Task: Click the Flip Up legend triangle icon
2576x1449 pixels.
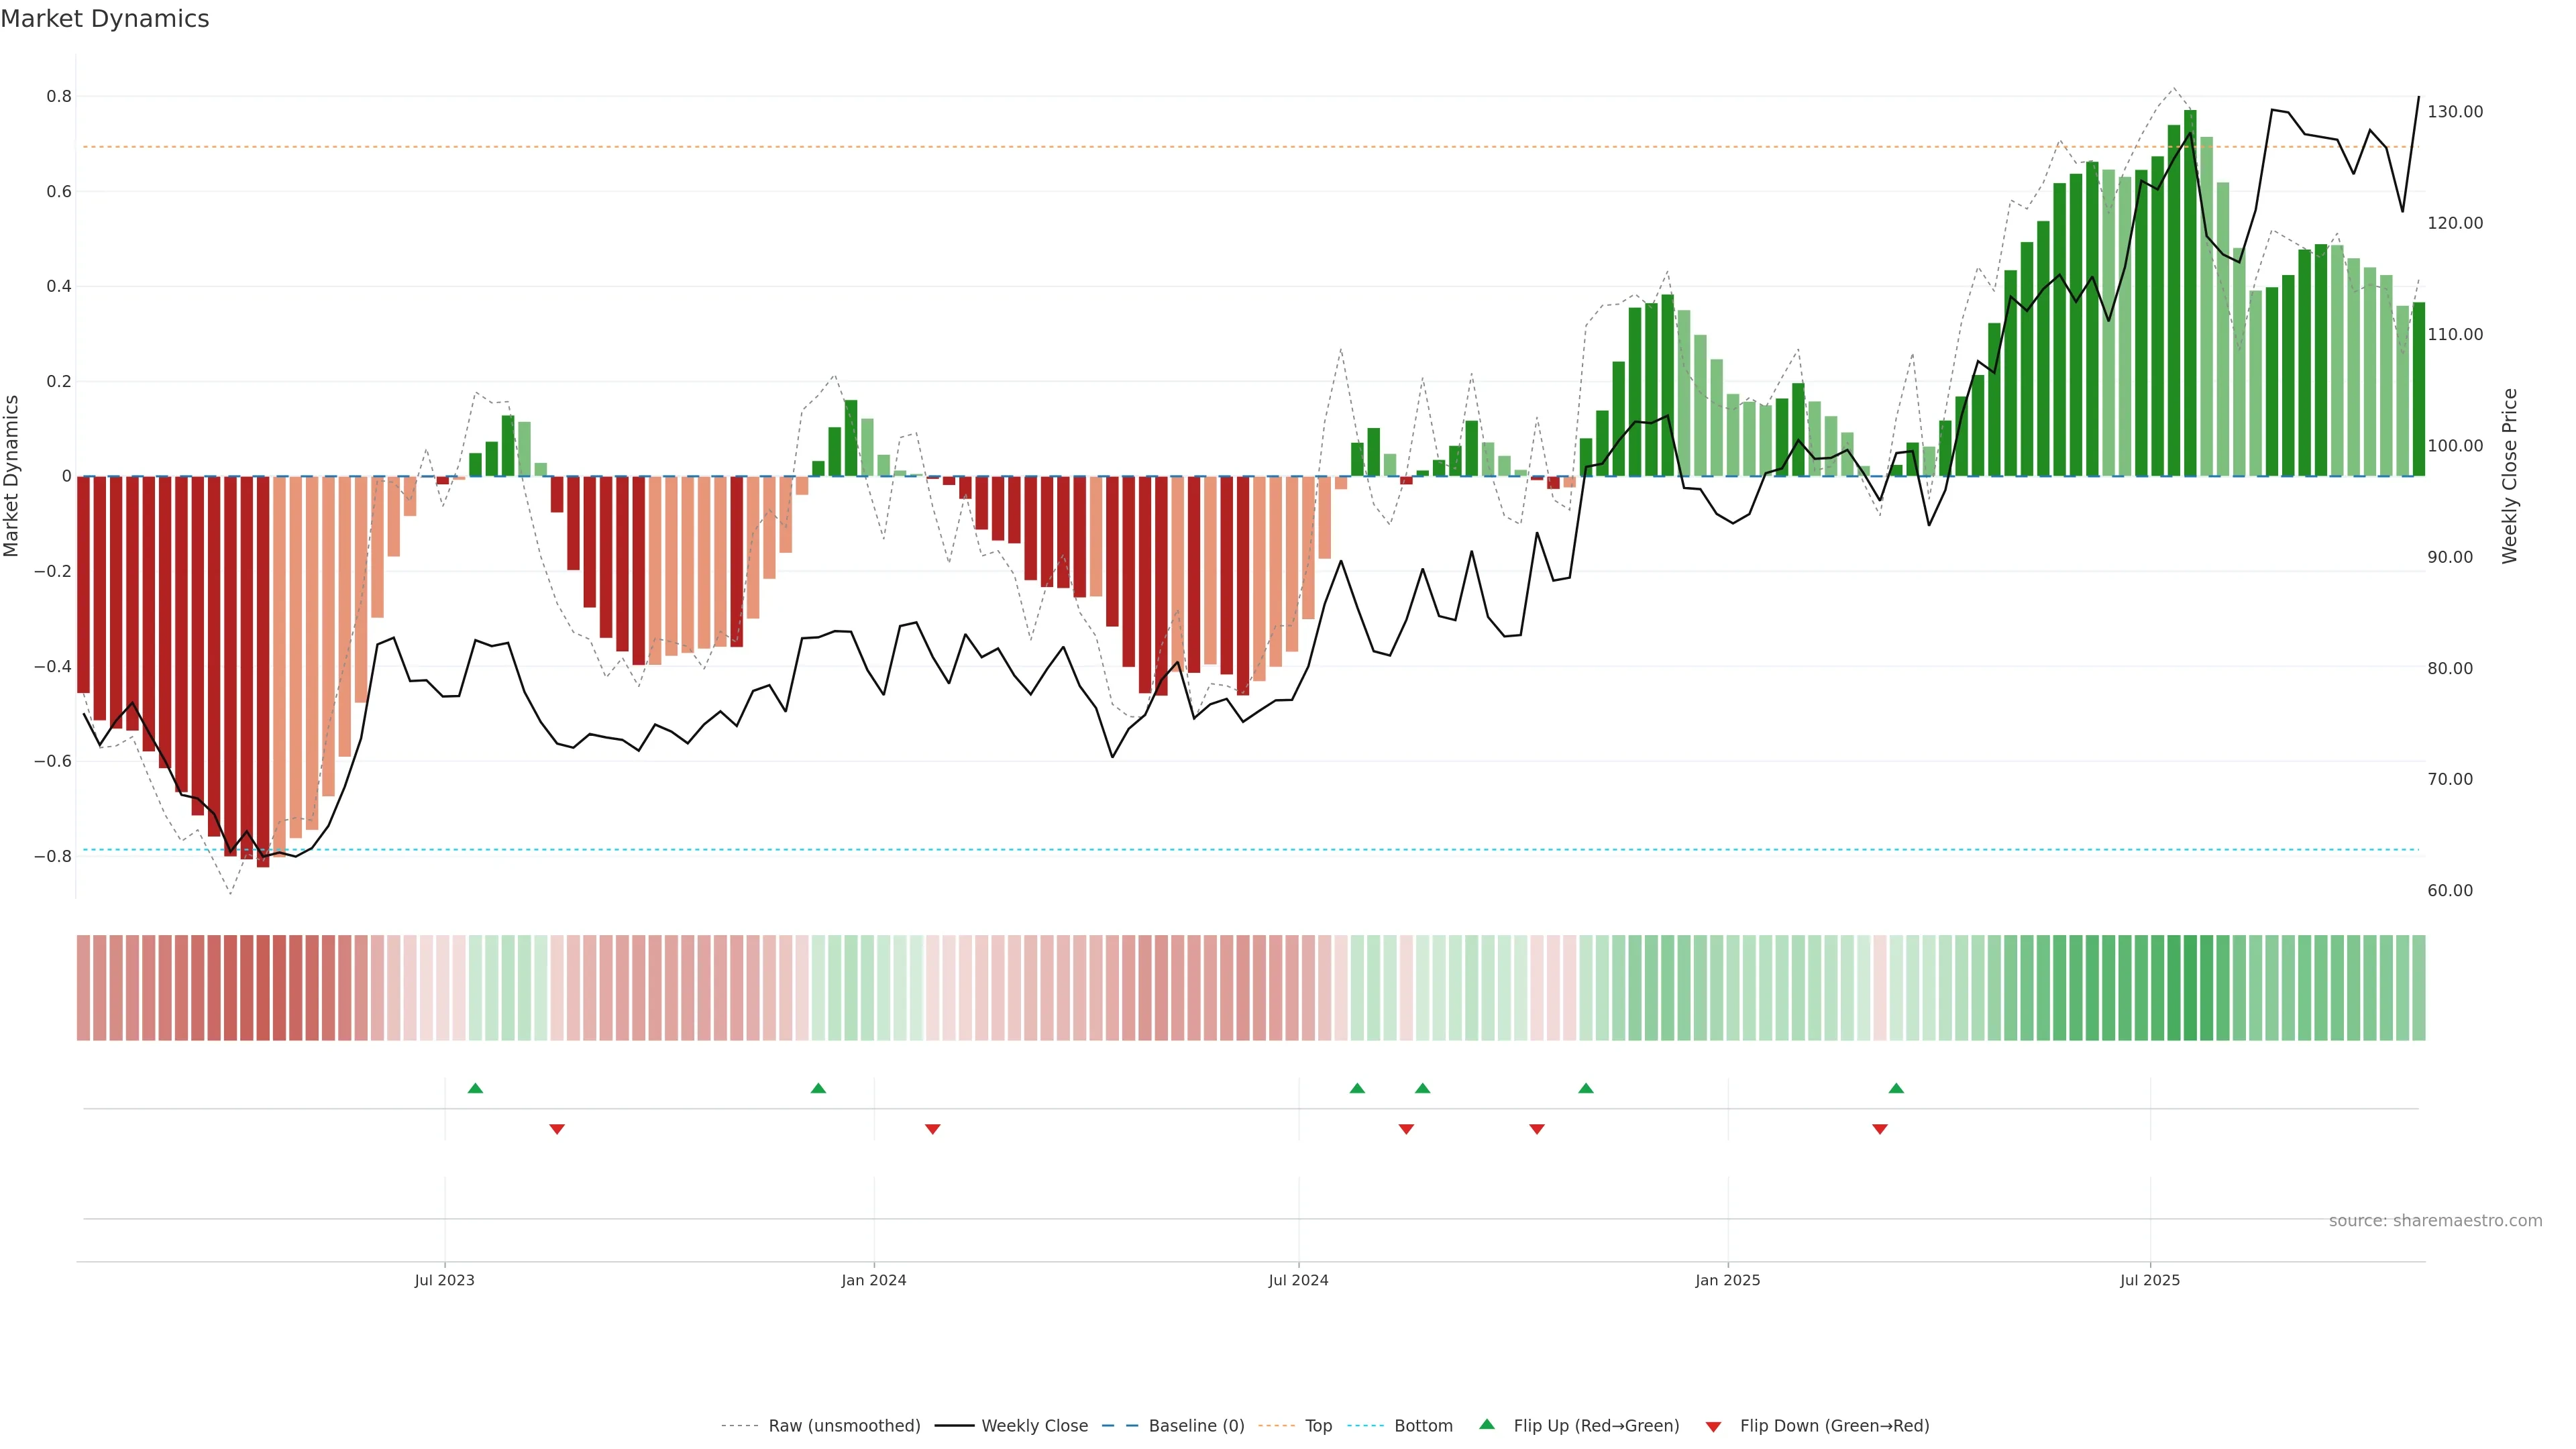Action: [1487, 1424]
